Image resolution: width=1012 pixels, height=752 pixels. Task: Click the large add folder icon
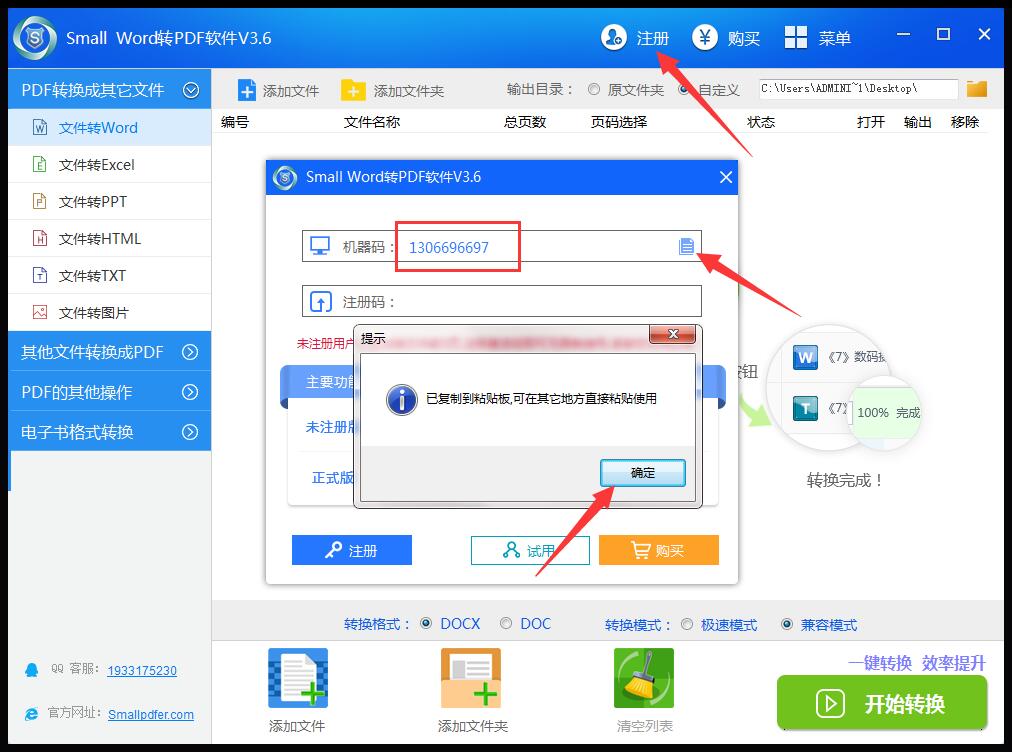471,679
